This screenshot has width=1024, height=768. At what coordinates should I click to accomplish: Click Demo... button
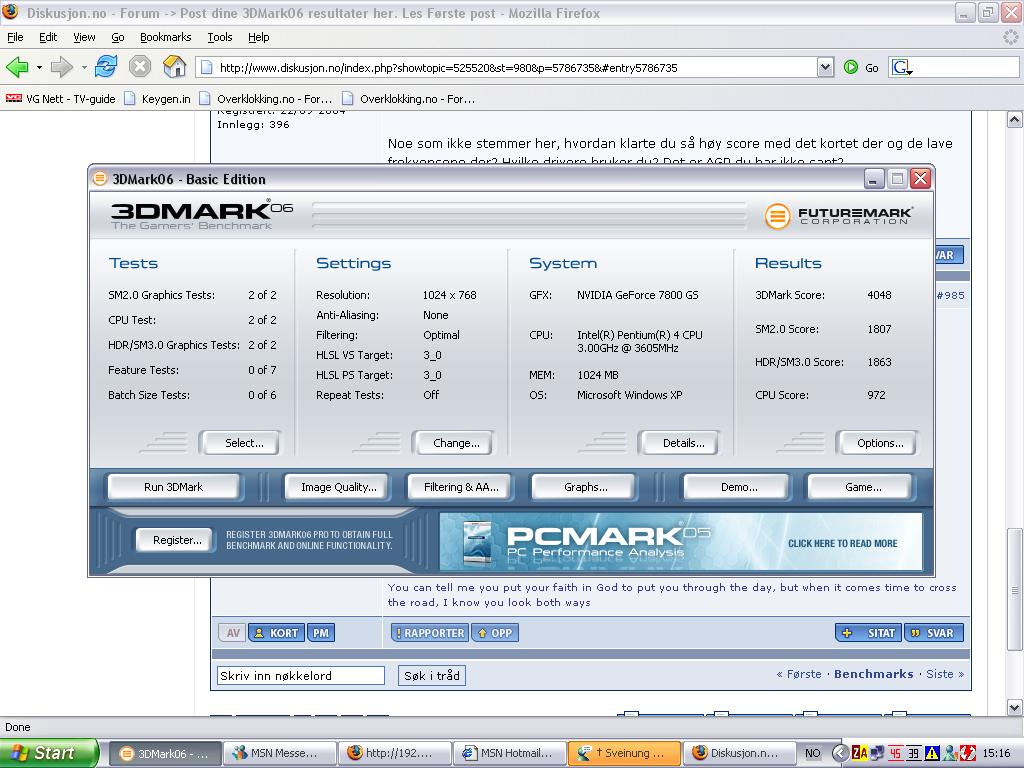pos(738,487)
